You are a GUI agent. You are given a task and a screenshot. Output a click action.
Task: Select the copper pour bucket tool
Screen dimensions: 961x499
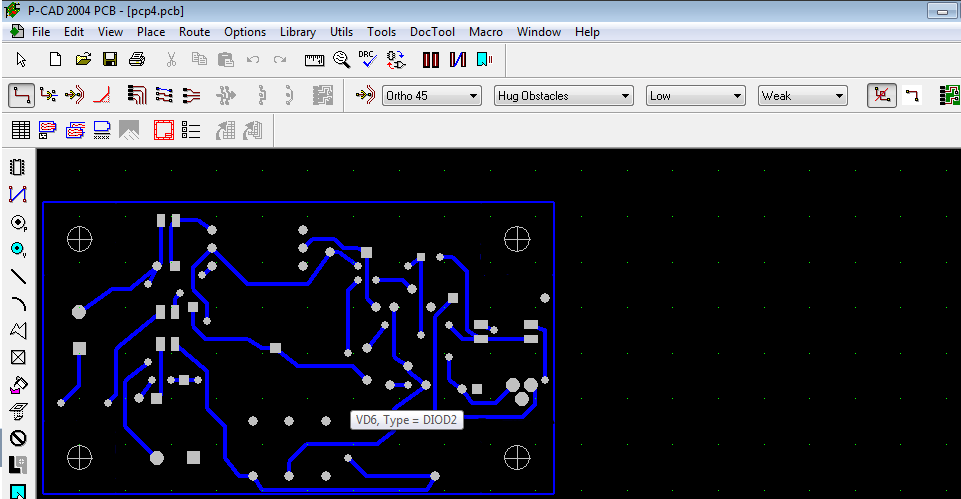point(18,384)
